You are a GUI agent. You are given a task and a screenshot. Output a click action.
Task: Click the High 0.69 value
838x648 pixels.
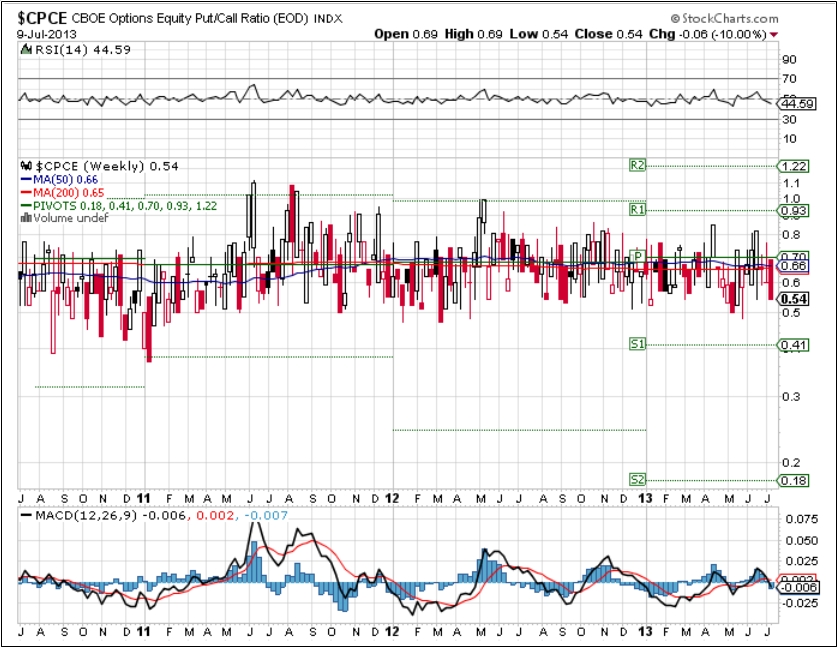click(x=474, y=34)
